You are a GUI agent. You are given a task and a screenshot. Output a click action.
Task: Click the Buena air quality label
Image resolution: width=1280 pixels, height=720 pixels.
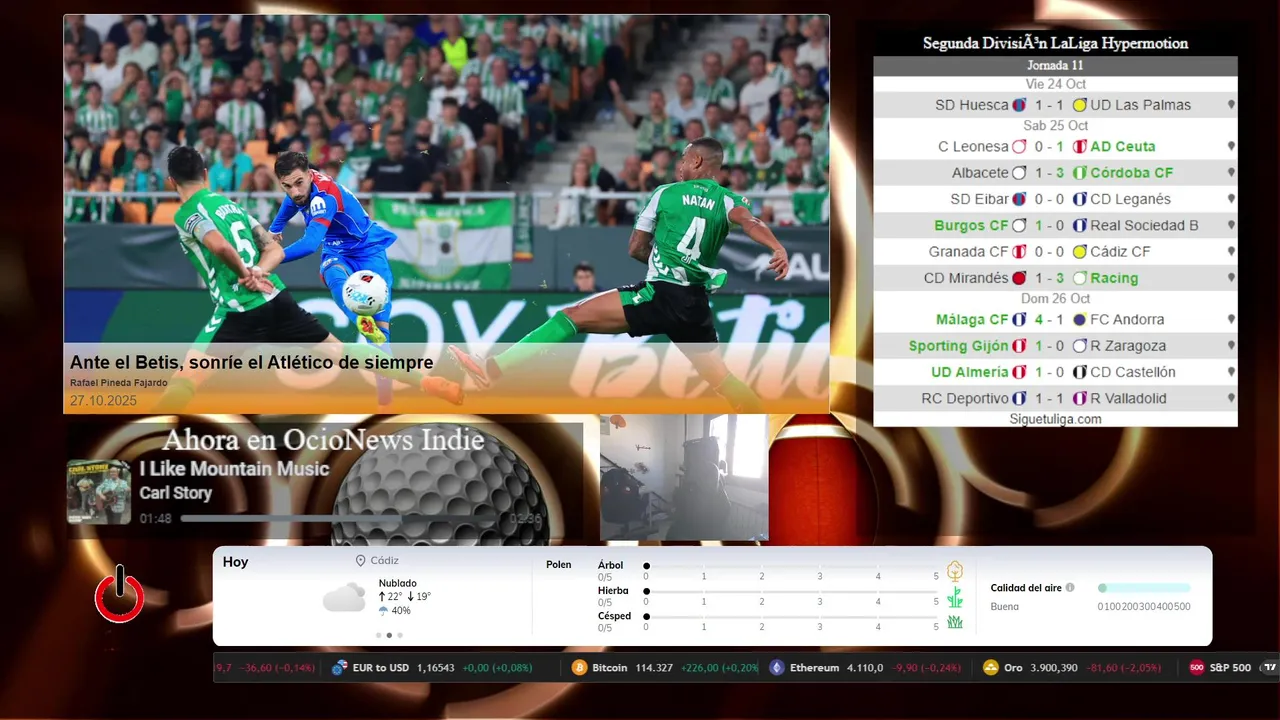pos(1005,606)
